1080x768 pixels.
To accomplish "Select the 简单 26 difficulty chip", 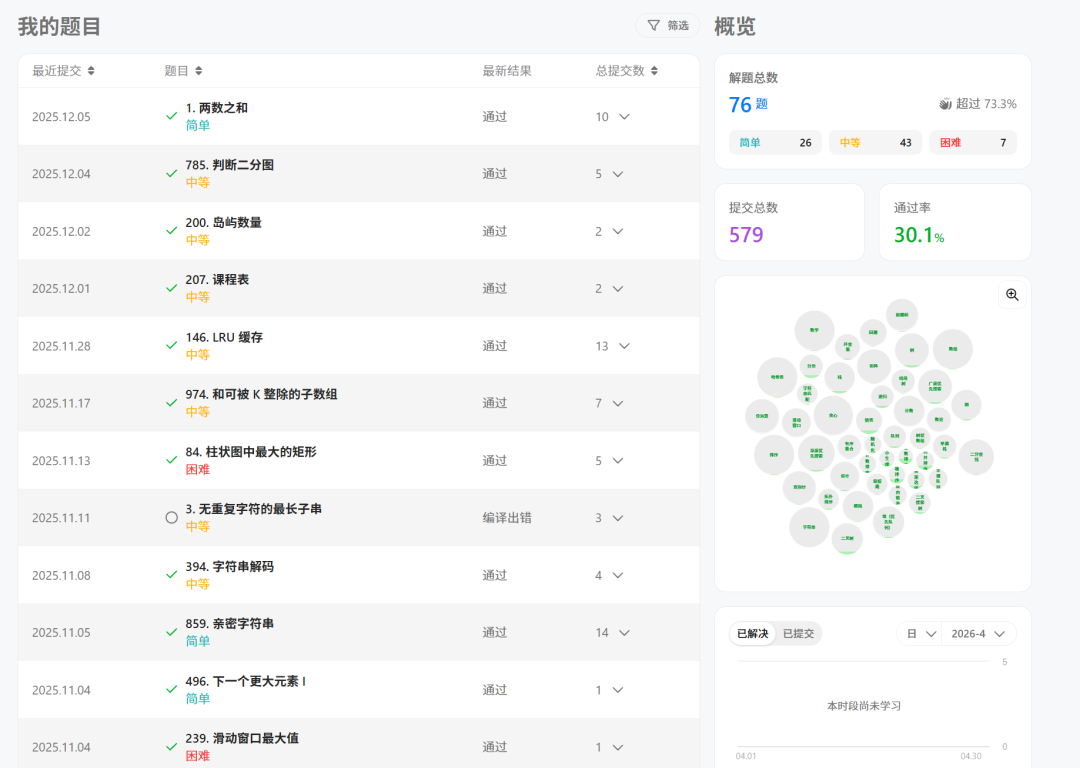I will coord(775,143).
